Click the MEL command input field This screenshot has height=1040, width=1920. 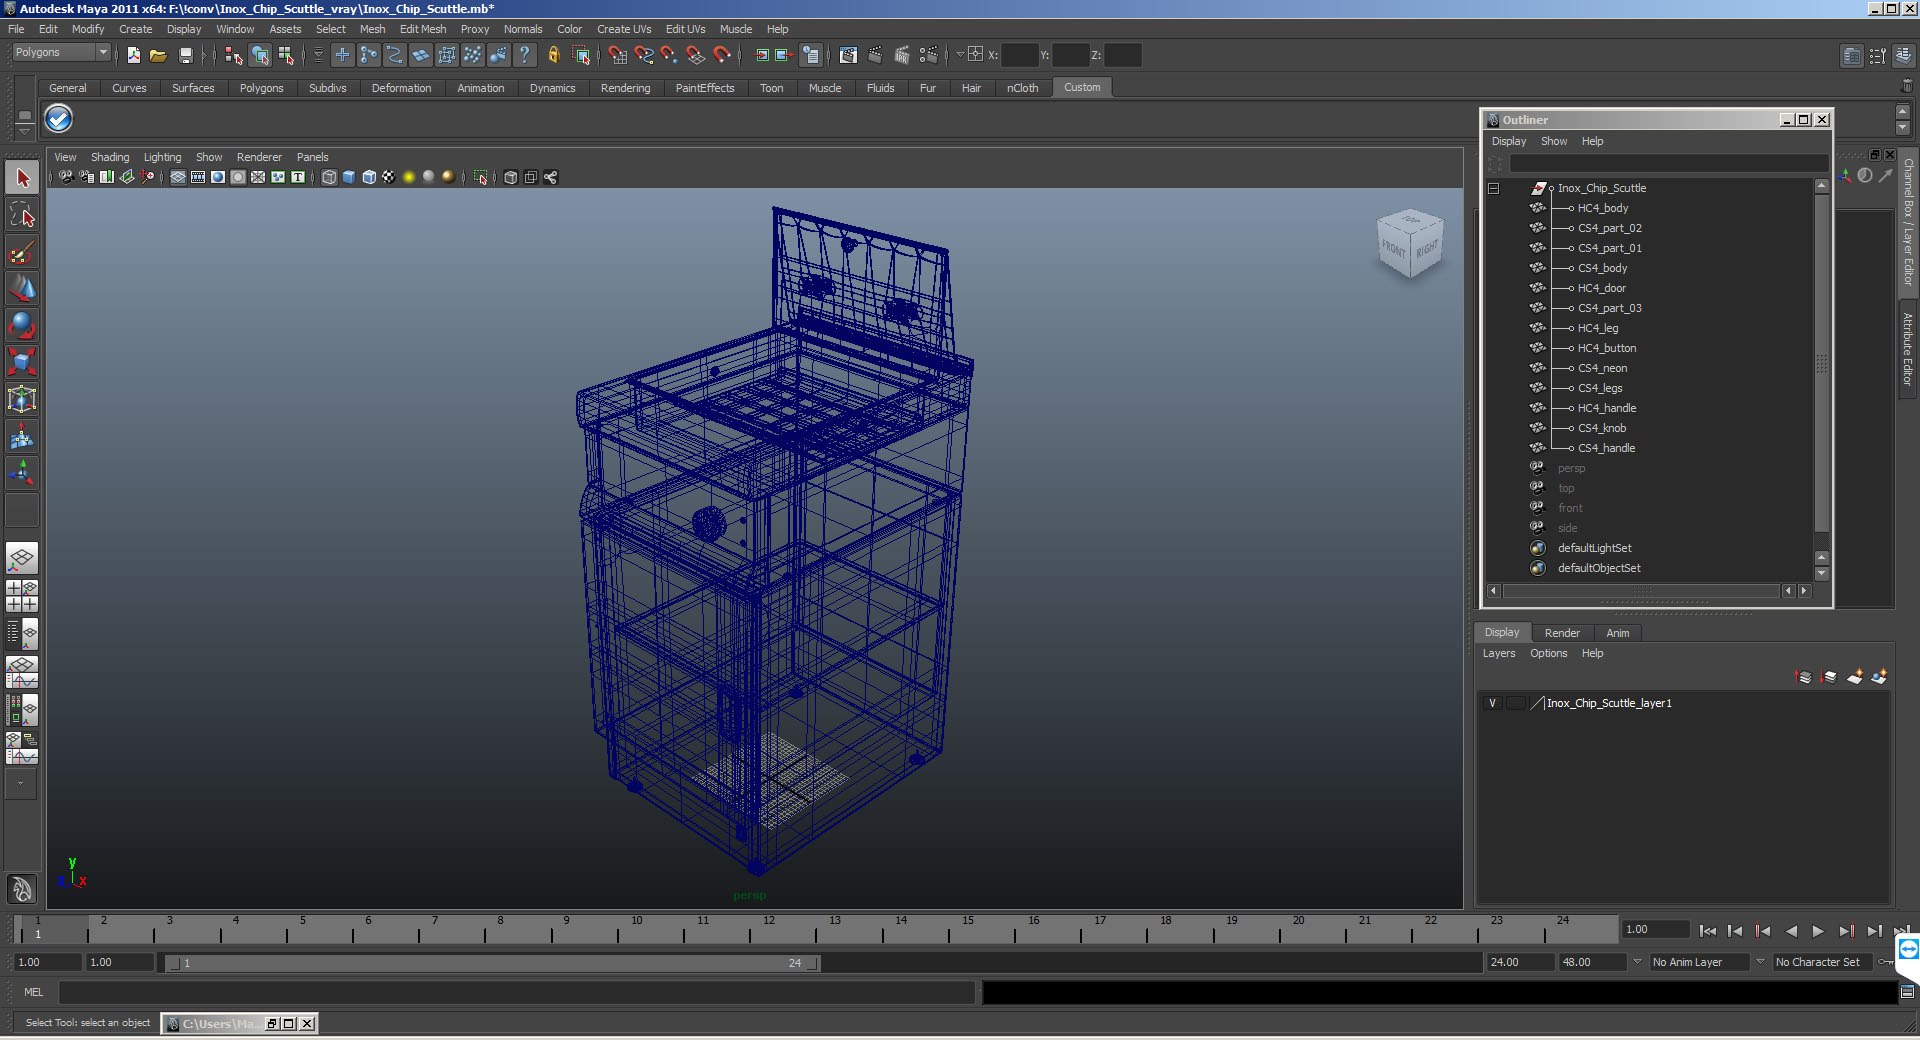[x=516, y=992]
